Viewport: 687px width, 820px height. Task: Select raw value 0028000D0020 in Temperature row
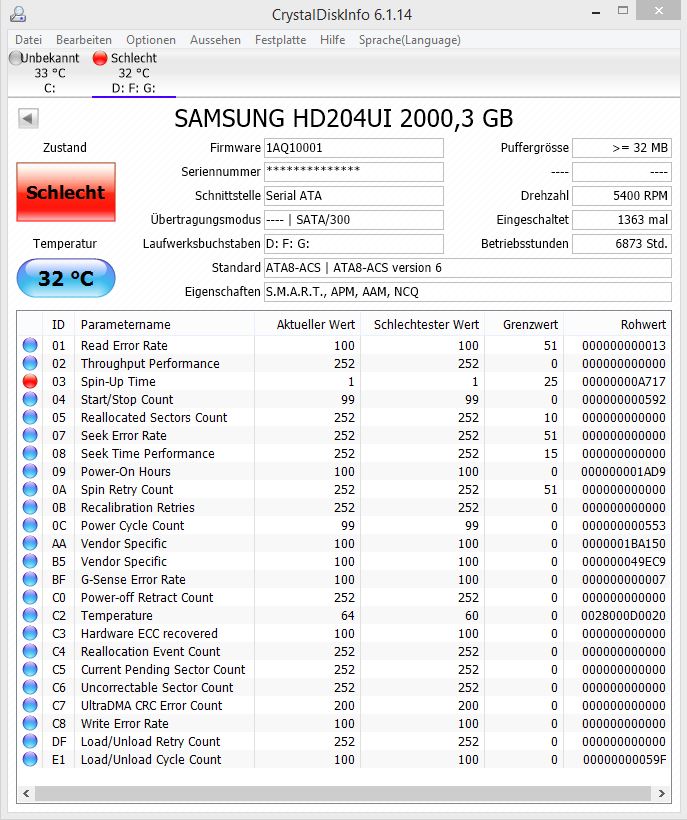click(x=624, y=616)
